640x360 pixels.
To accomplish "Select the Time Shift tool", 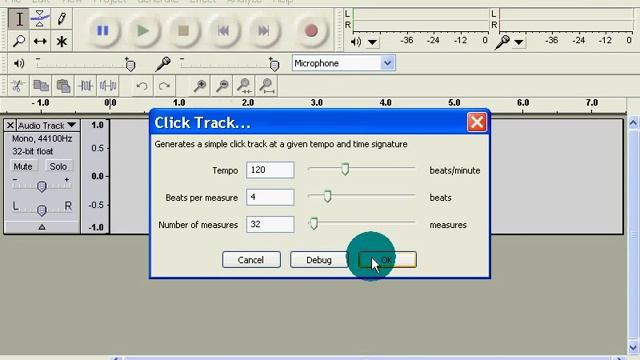I will pos(40,41).
